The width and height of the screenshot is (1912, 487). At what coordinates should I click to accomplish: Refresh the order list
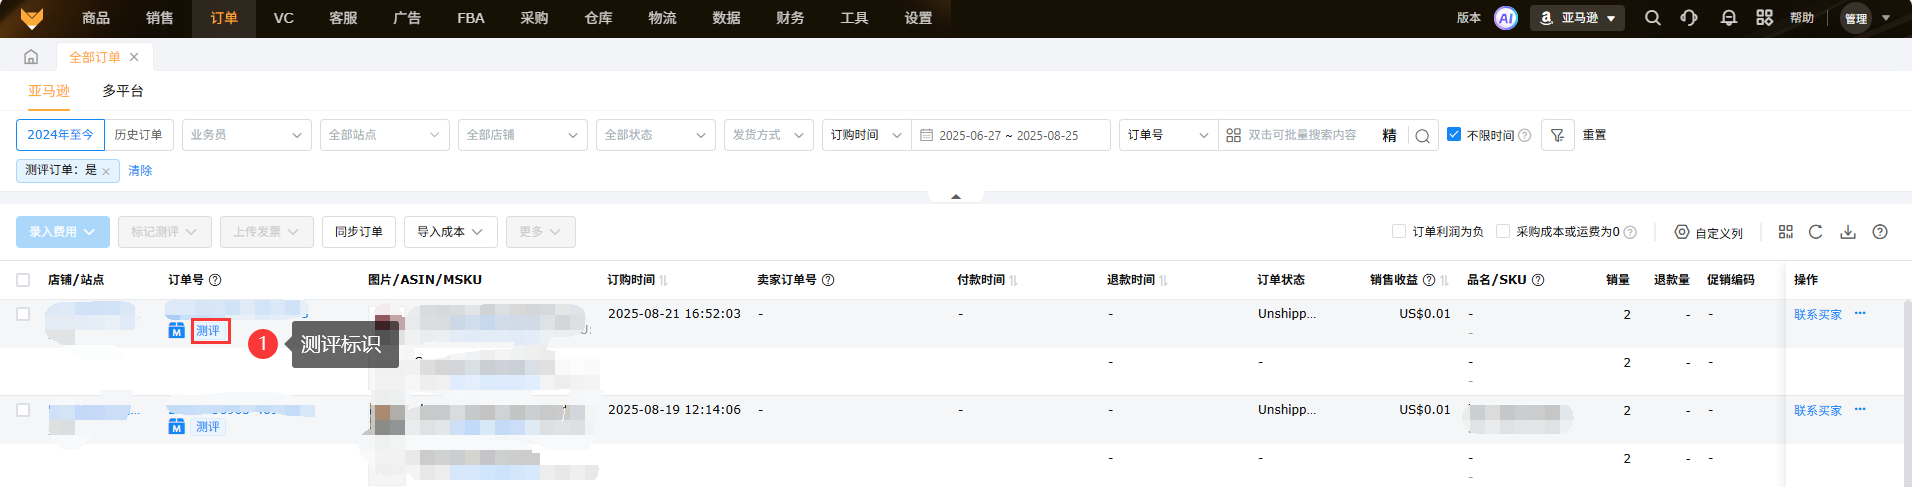tap(1816, 232)
